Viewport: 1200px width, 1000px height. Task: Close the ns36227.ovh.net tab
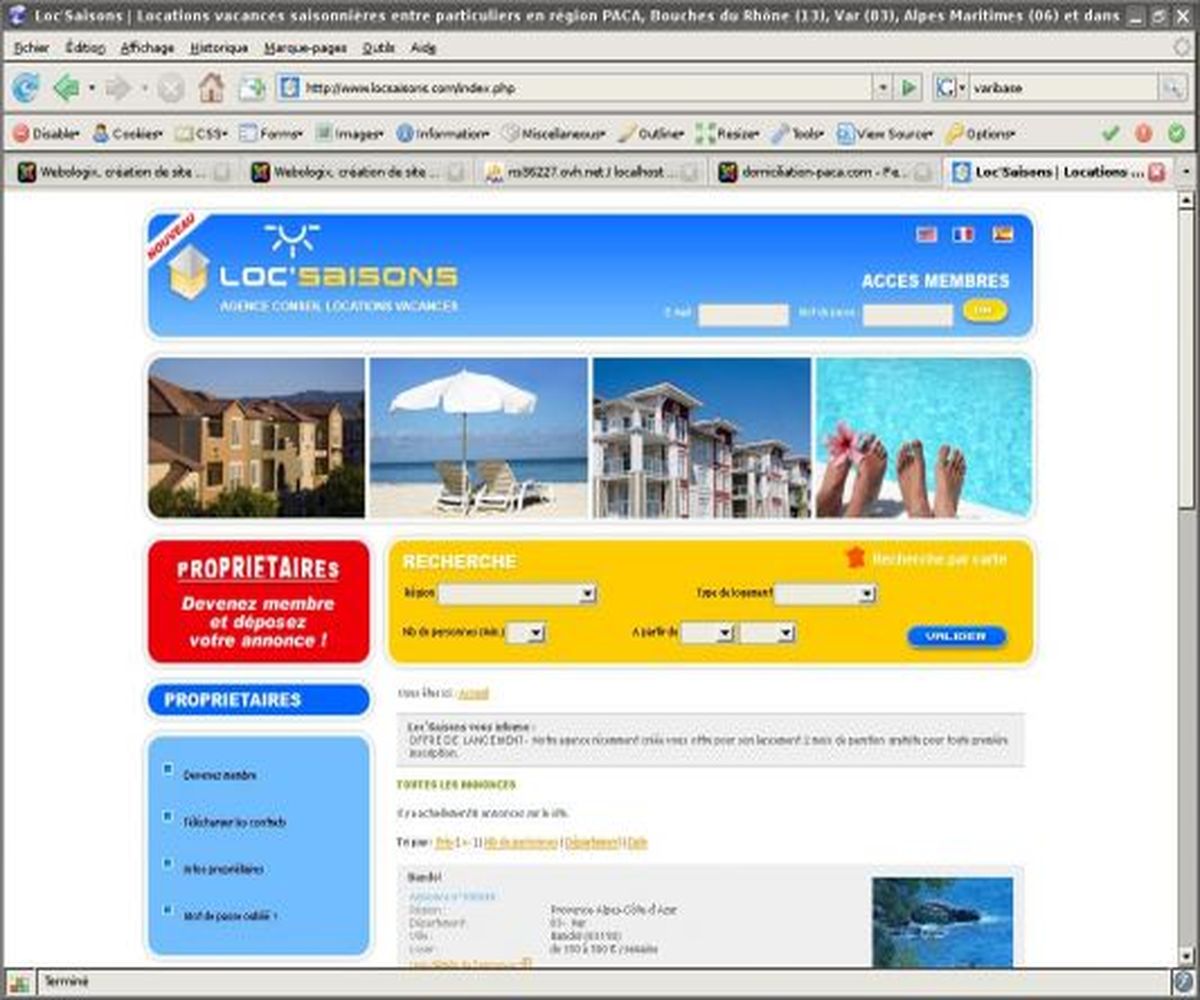tap(689, 173)
